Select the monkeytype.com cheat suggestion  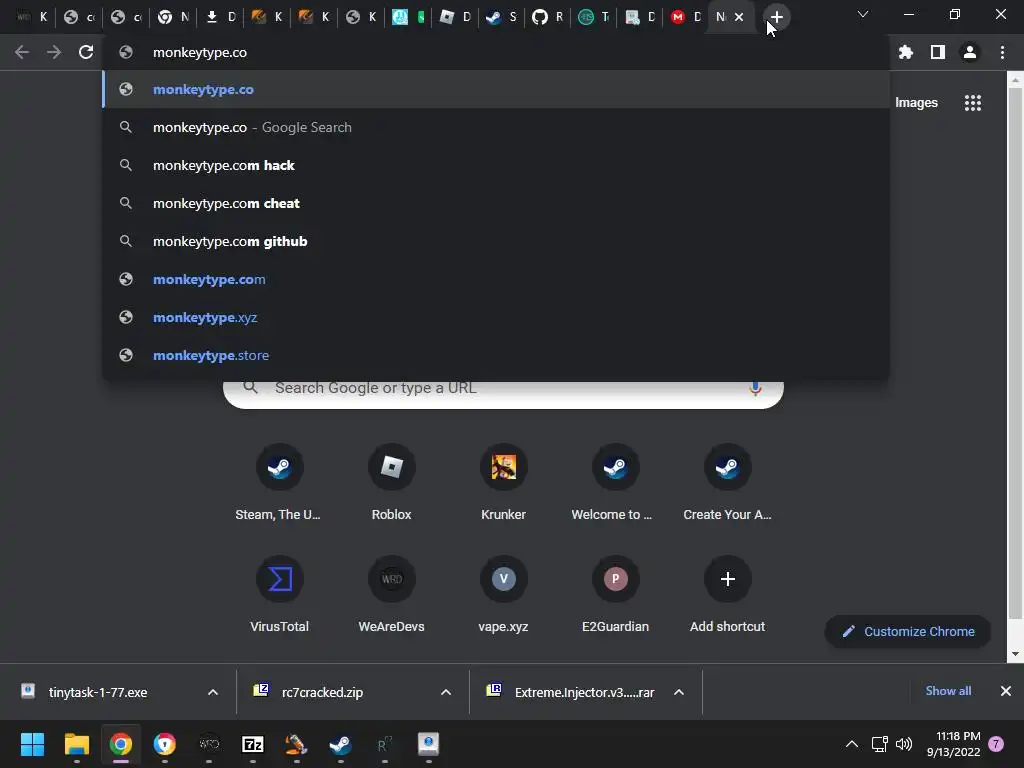[496, 203]
